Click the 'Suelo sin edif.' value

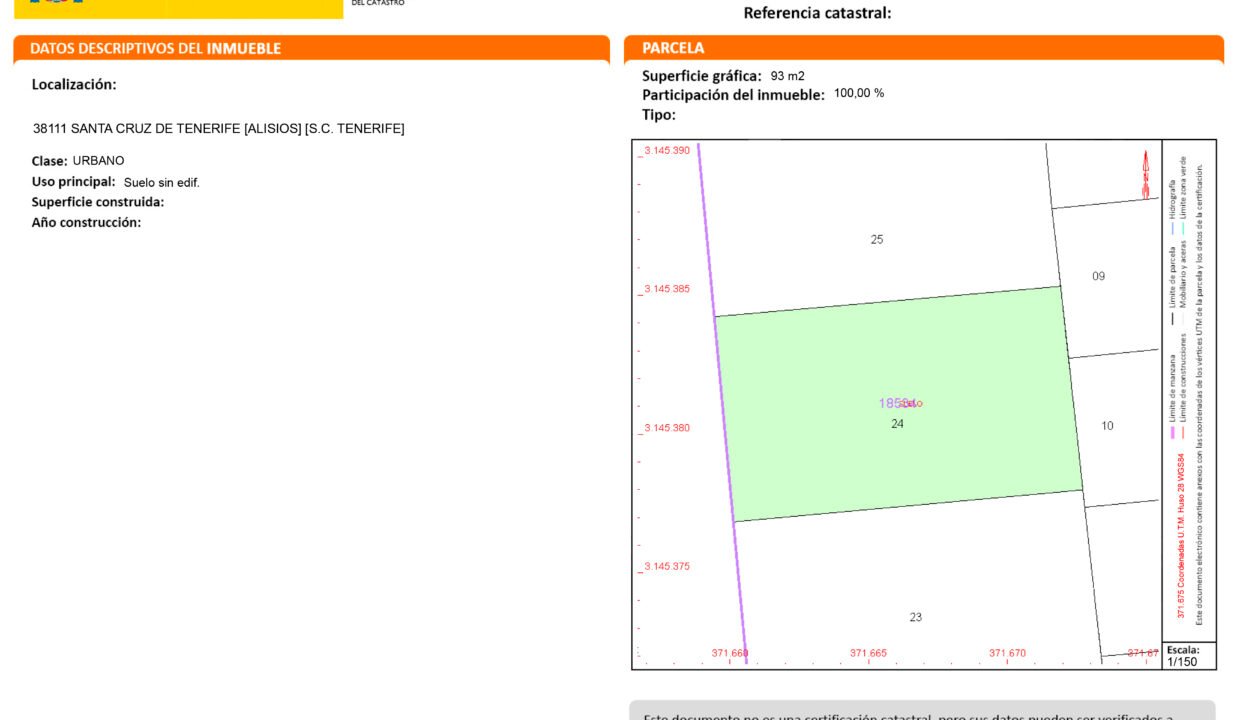click(162, 183)
